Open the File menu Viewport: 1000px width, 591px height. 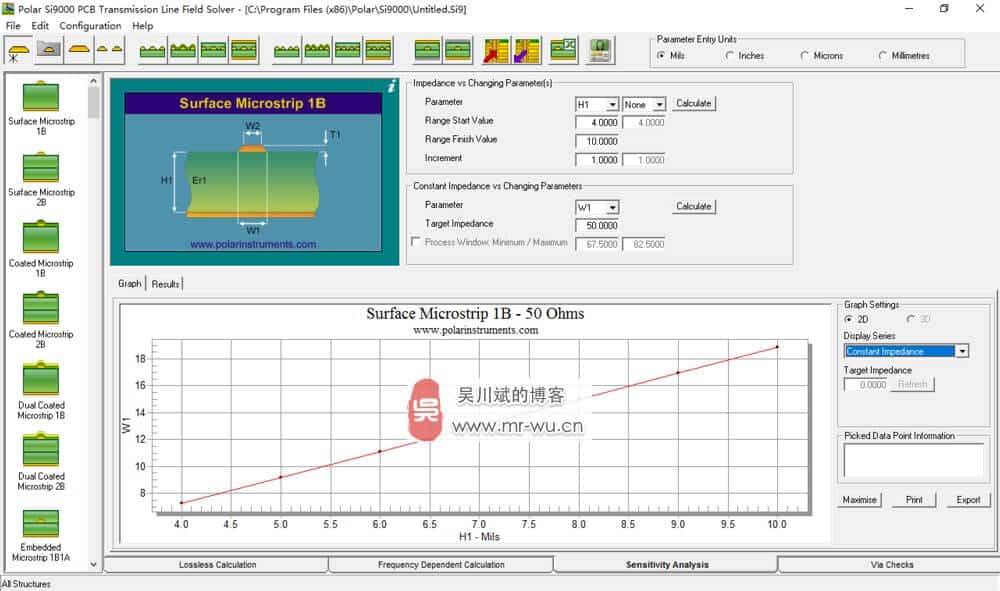[13, 26]
